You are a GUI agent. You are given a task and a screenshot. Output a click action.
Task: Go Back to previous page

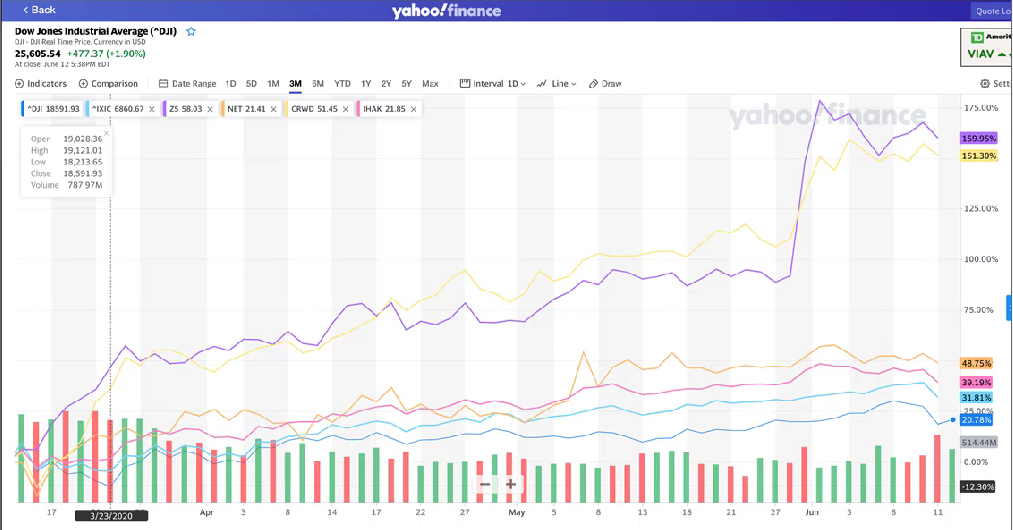pyautogui.click(x=39, y=9)
